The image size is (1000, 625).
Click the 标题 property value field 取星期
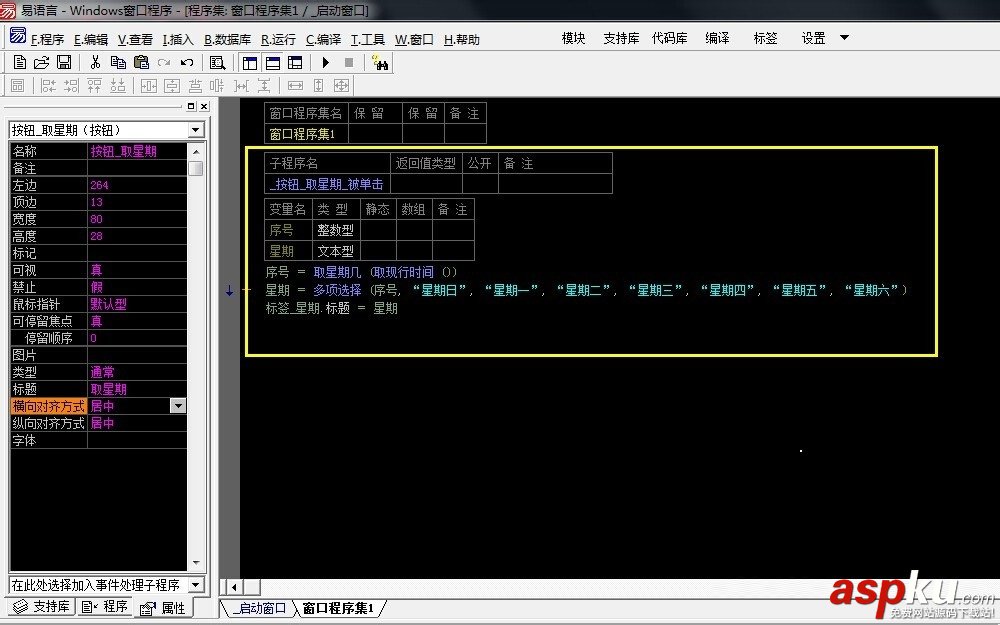point(137,389)
